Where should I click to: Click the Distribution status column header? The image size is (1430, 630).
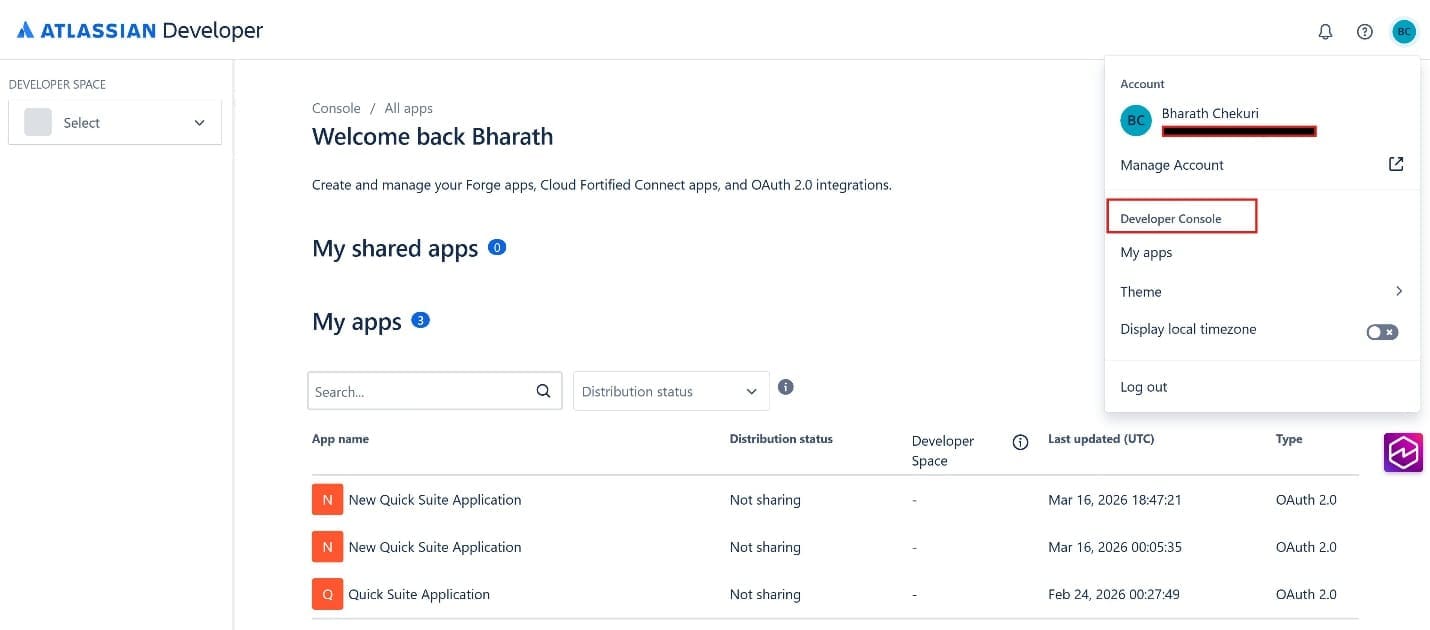tap(781, 439)
